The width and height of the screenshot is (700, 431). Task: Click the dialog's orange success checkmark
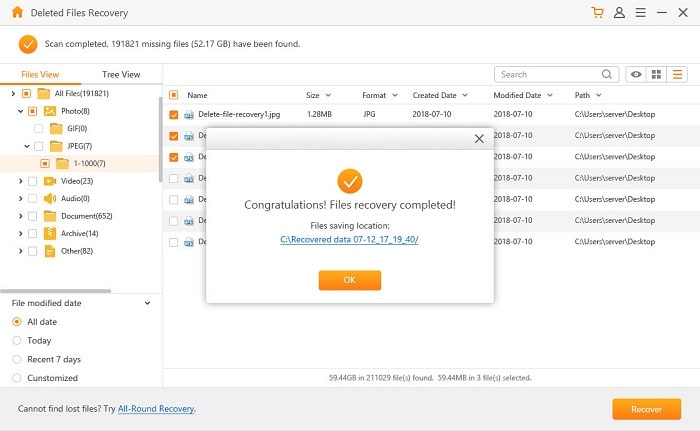350,181
